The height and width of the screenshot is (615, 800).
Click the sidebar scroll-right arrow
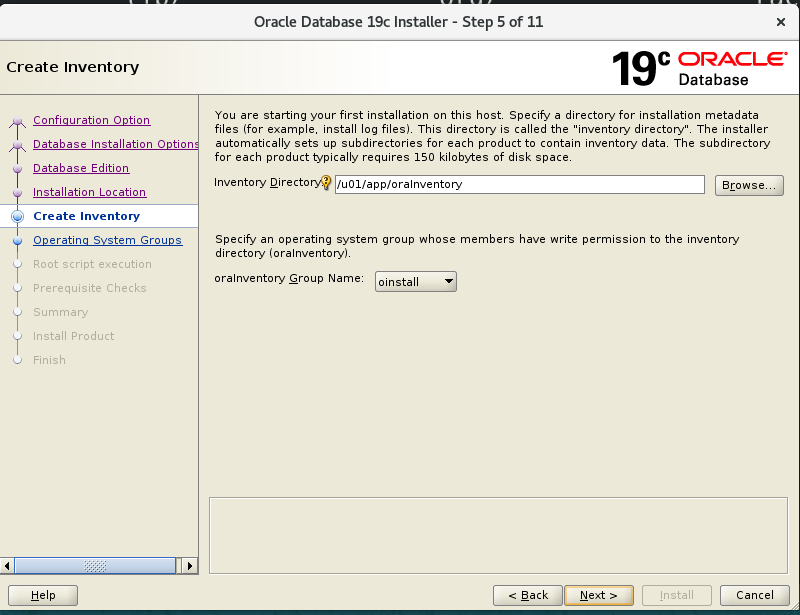click(190, 565)
